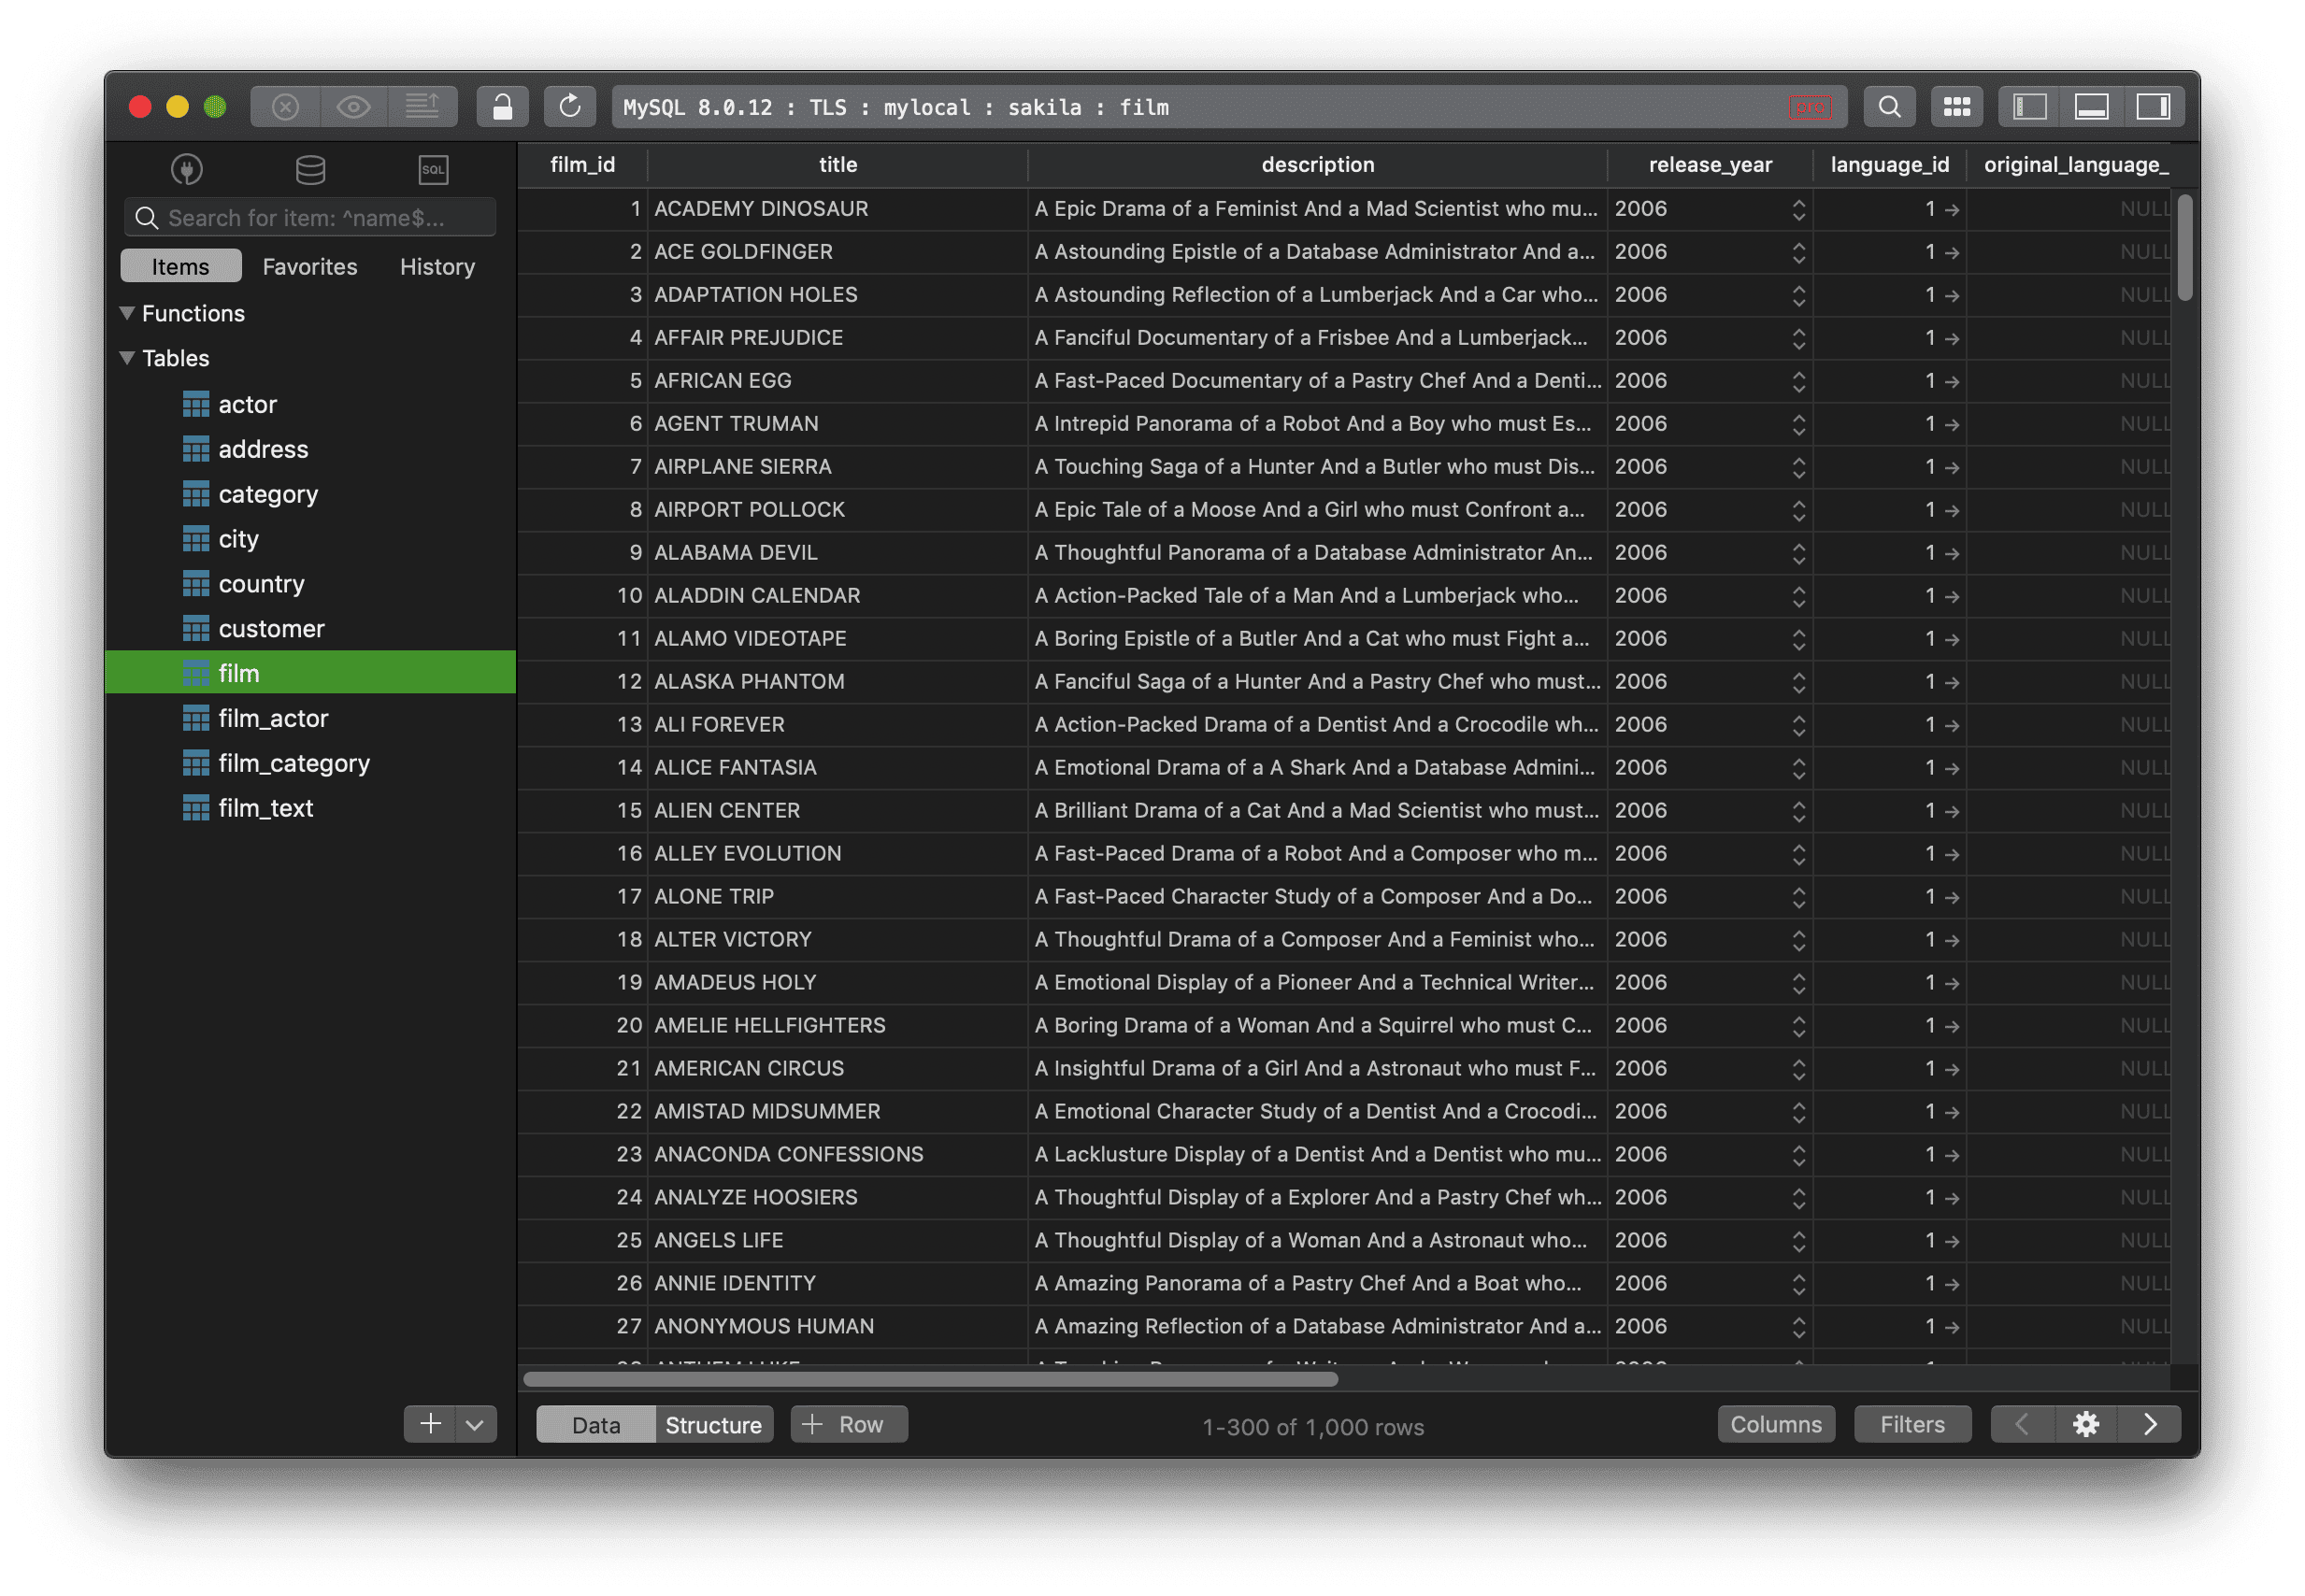
Task: Click release_year stepper for ACADEMY DINOSAUR
Action: (x=1798, y=209)
